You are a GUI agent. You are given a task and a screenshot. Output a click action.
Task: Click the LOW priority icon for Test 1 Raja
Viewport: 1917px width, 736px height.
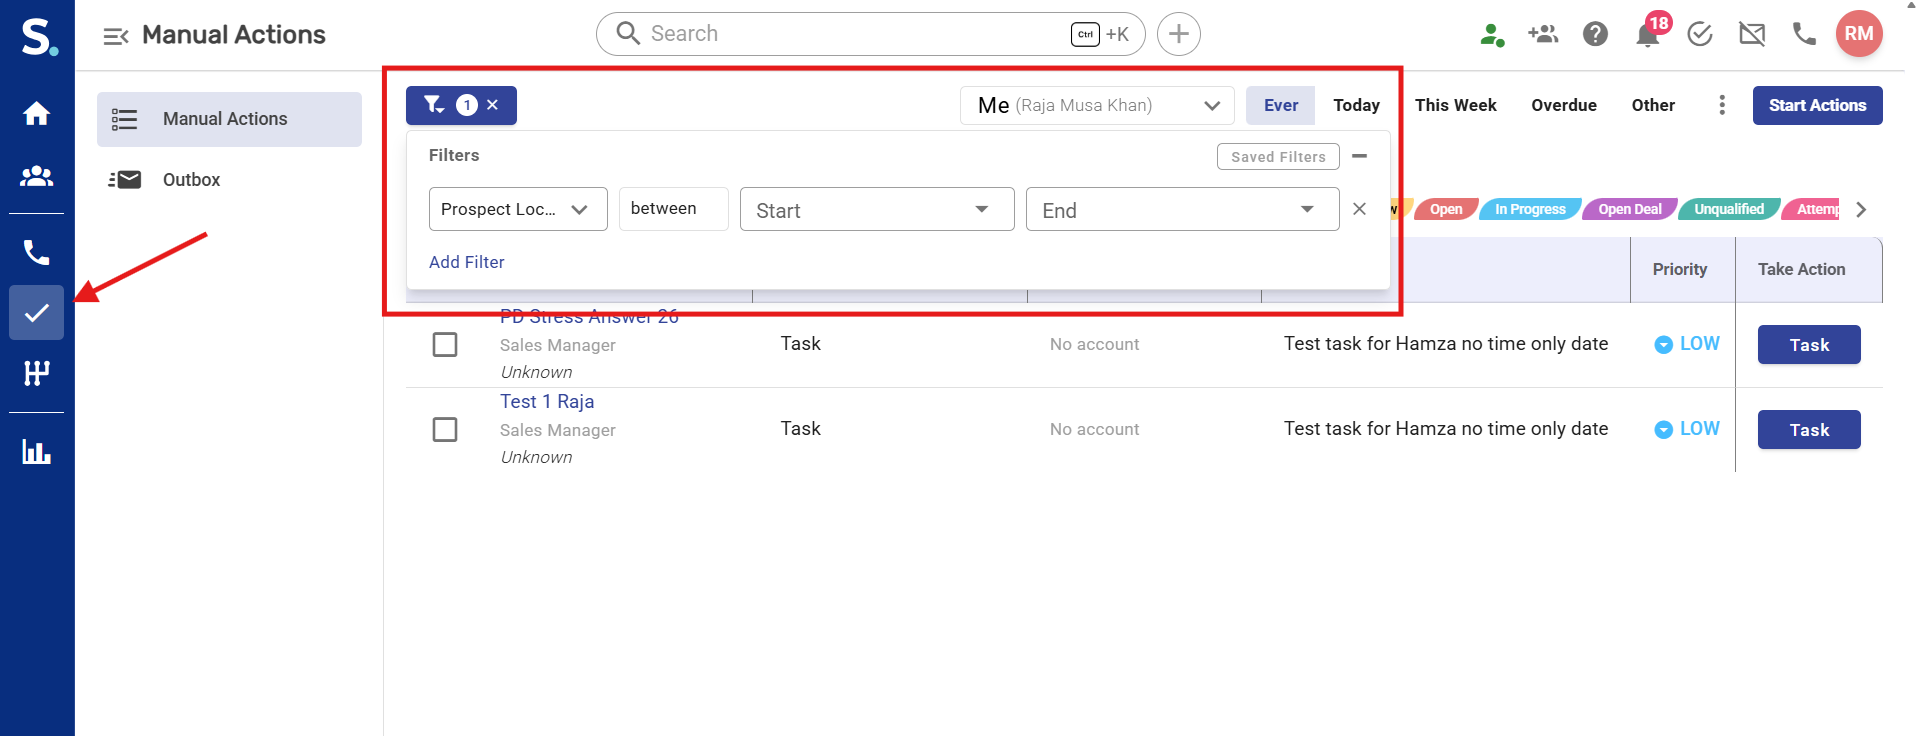point(1664,430)
